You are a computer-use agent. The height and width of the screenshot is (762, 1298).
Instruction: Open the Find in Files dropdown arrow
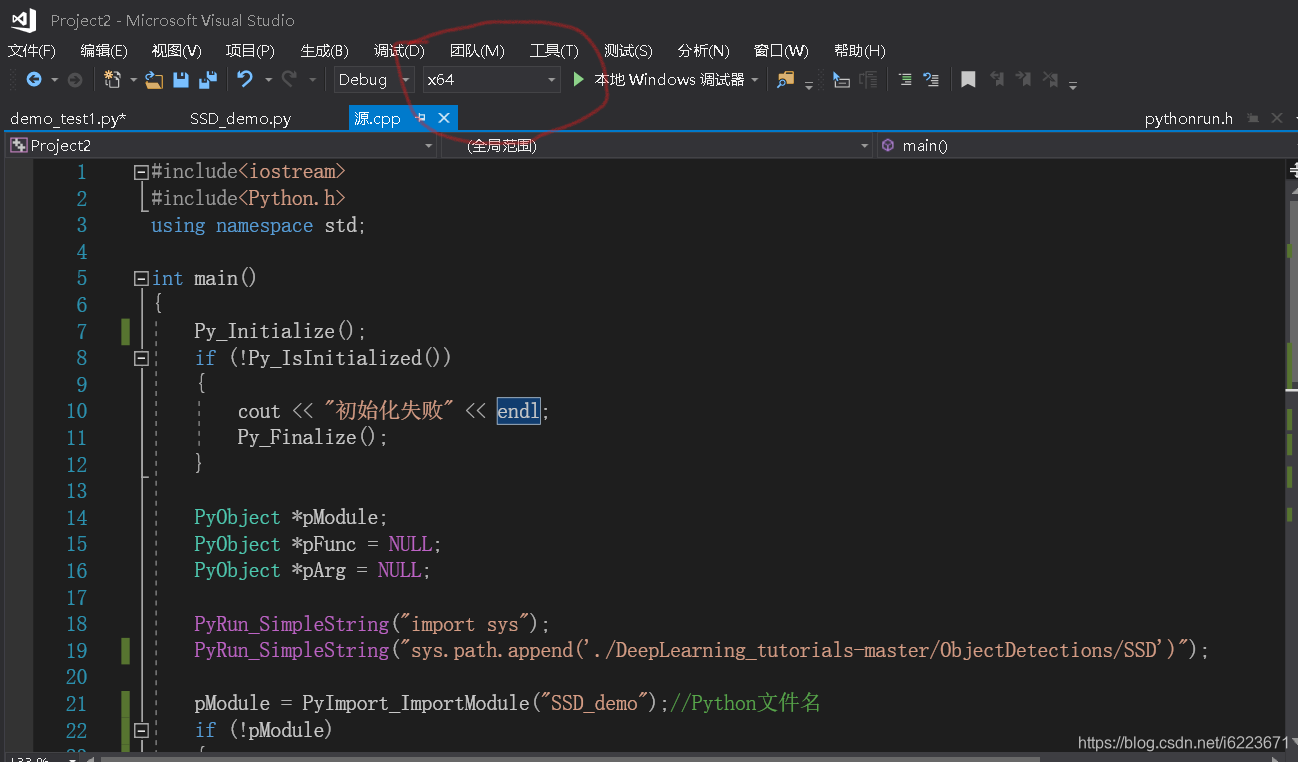point(808,86)
